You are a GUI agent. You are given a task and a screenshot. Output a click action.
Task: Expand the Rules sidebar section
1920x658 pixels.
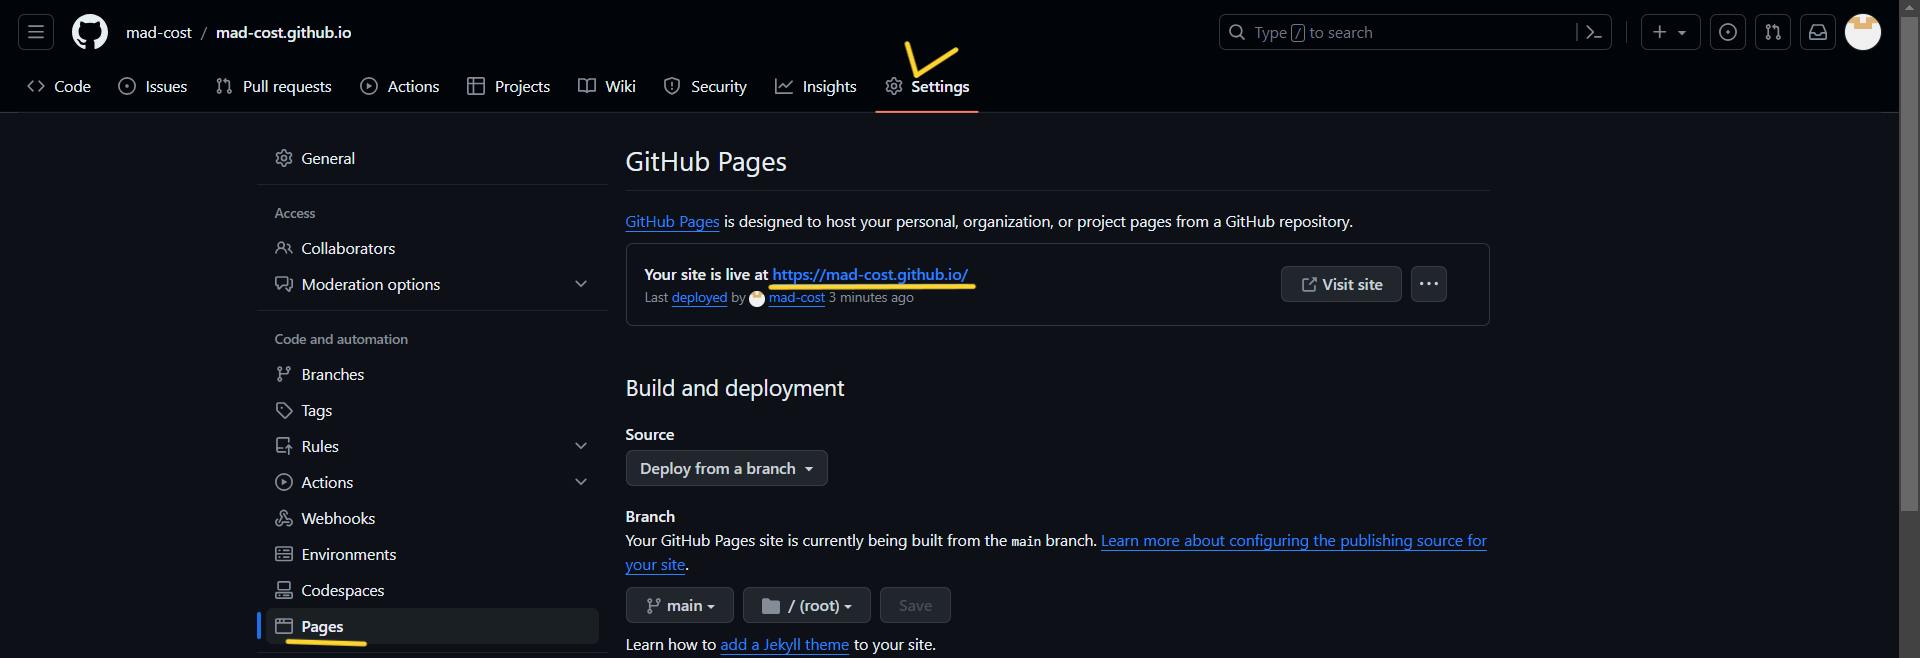580,446
